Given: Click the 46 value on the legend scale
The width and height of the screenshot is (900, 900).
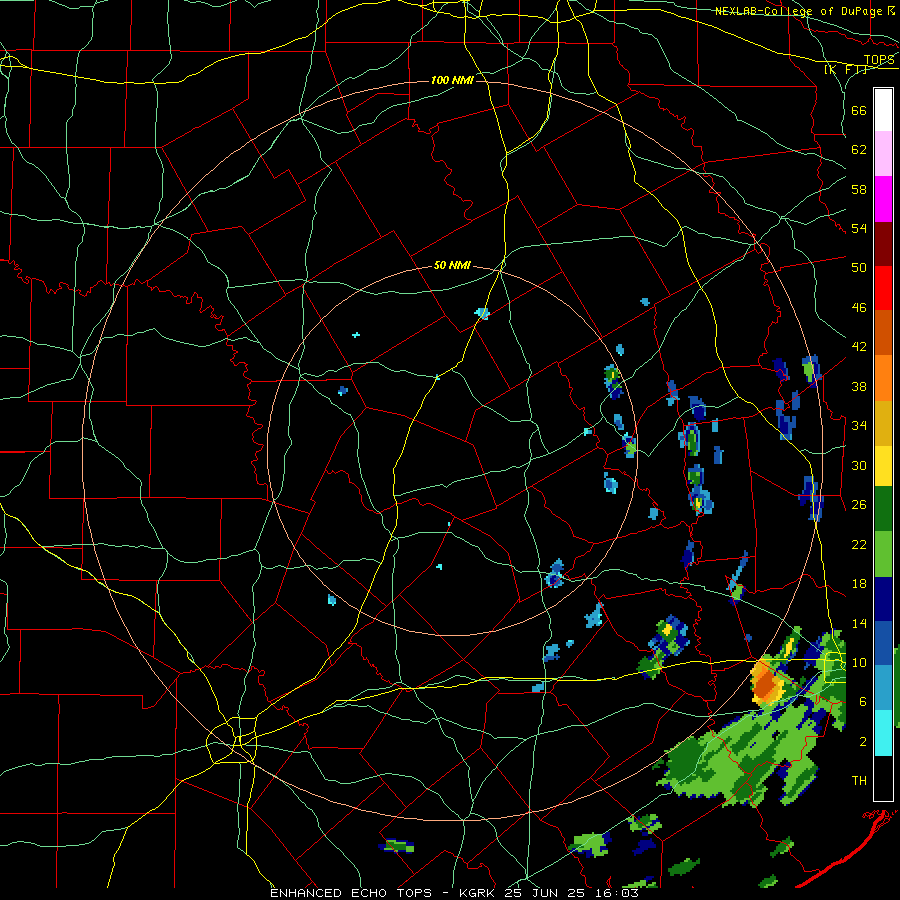Looking at the screenshot, I should pos(859,308).
